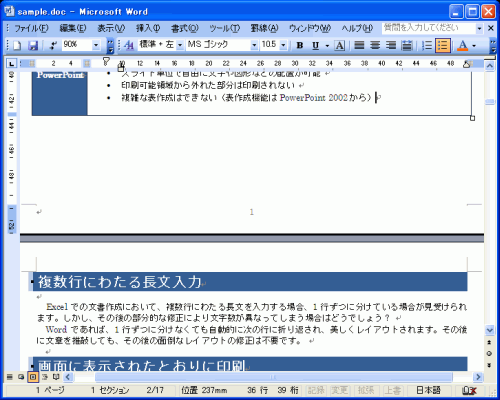Apply character border with the boxed A icon
Image resolution: width=500 pixels, height=400 pixels.
[x=339, y=45]
